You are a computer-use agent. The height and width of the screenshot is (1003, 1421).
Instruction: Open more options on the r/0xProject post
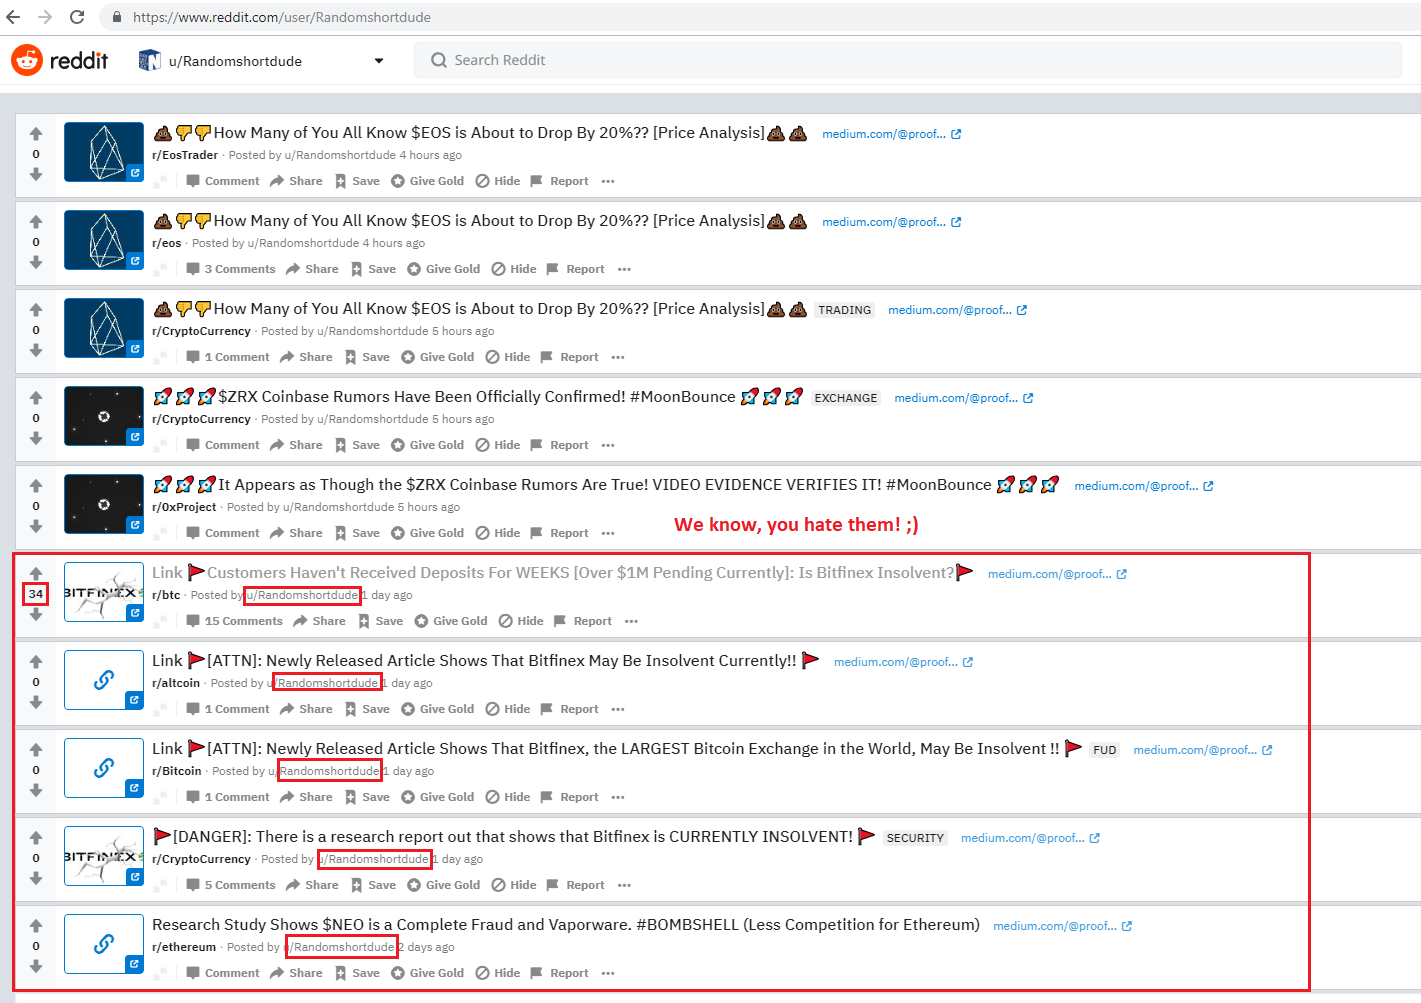[x=608, y=533]
